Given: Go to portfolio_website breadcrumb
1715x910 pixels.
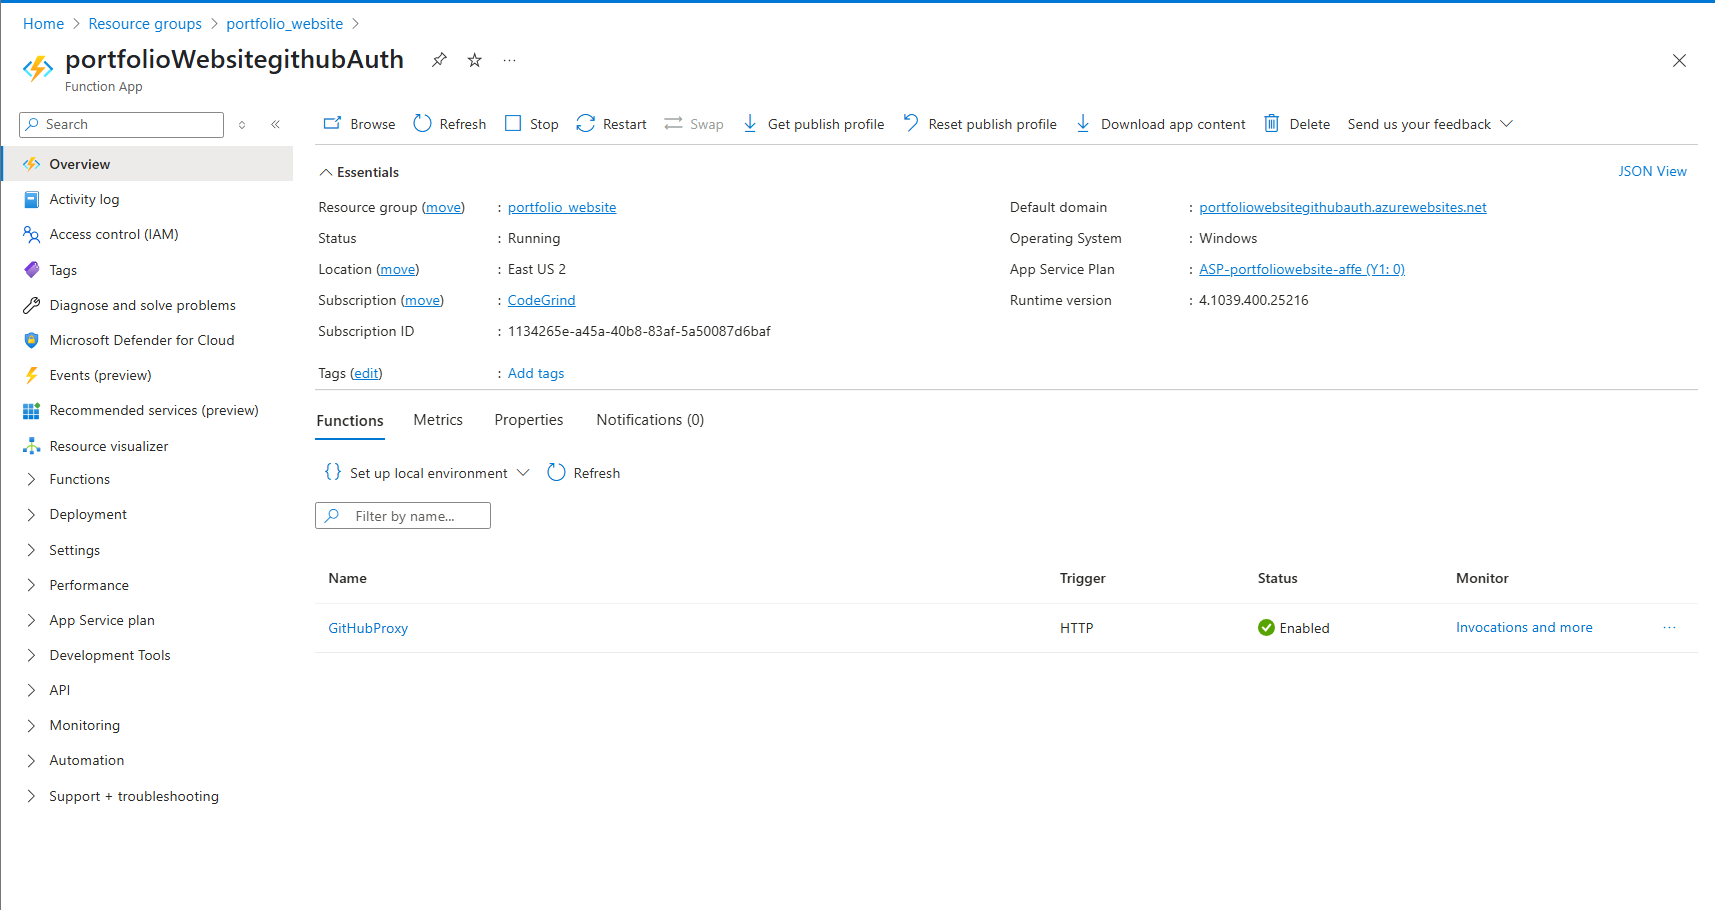Looking at the screenshot, I should 284,24.
